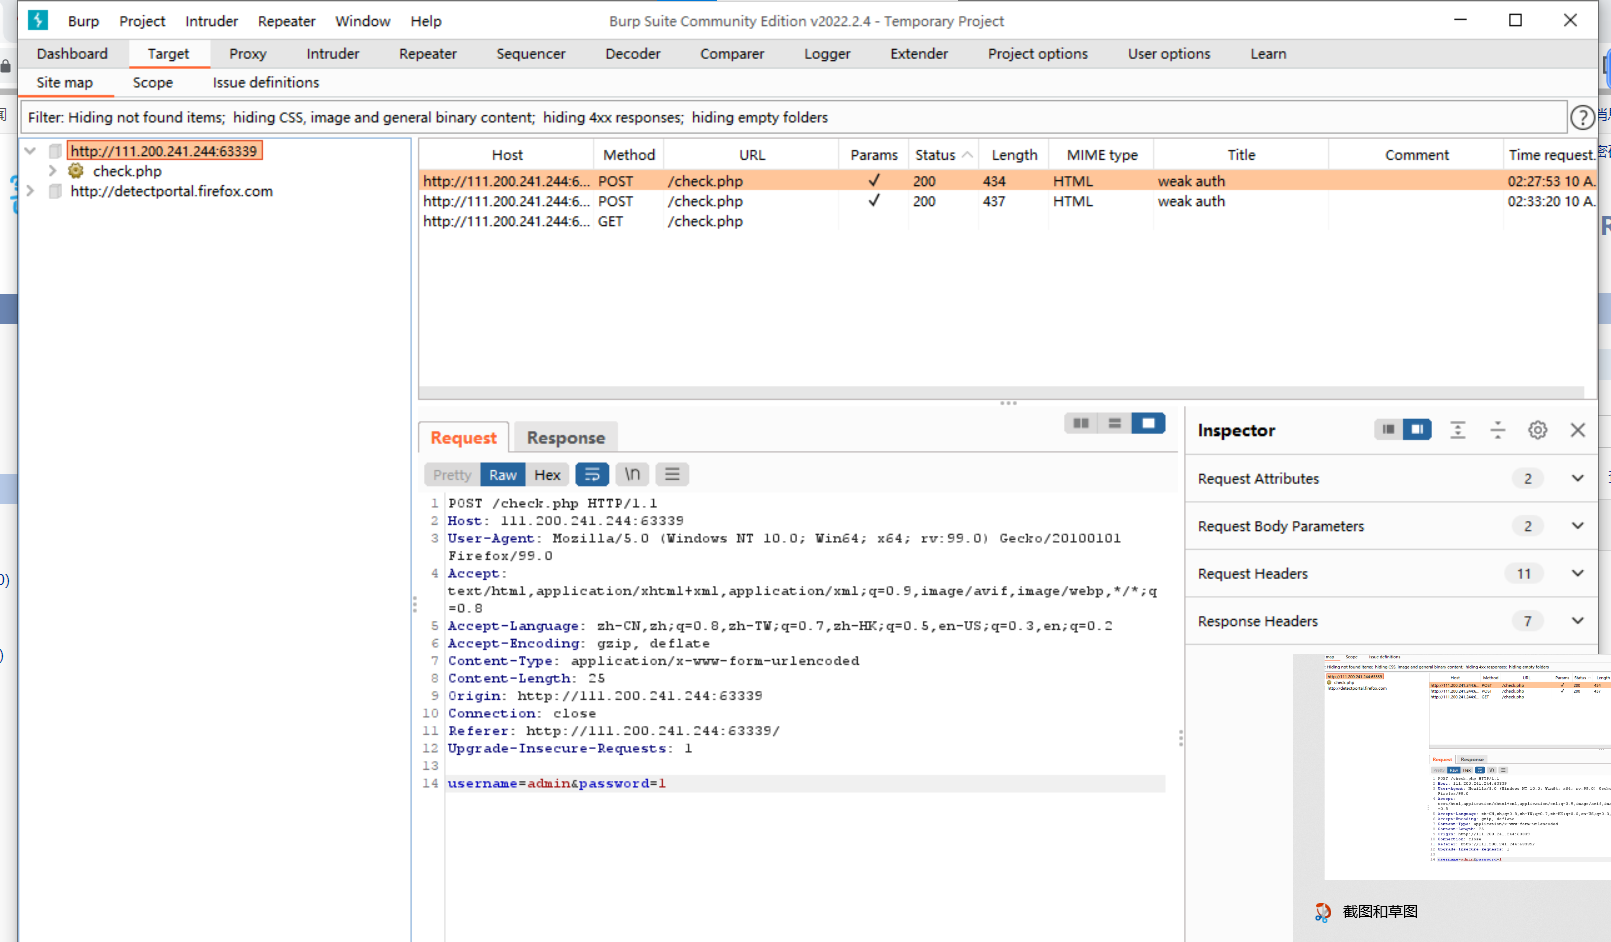
Task: Select the http://detectportal.firefox.com tree item
Action: coord(171,191)
